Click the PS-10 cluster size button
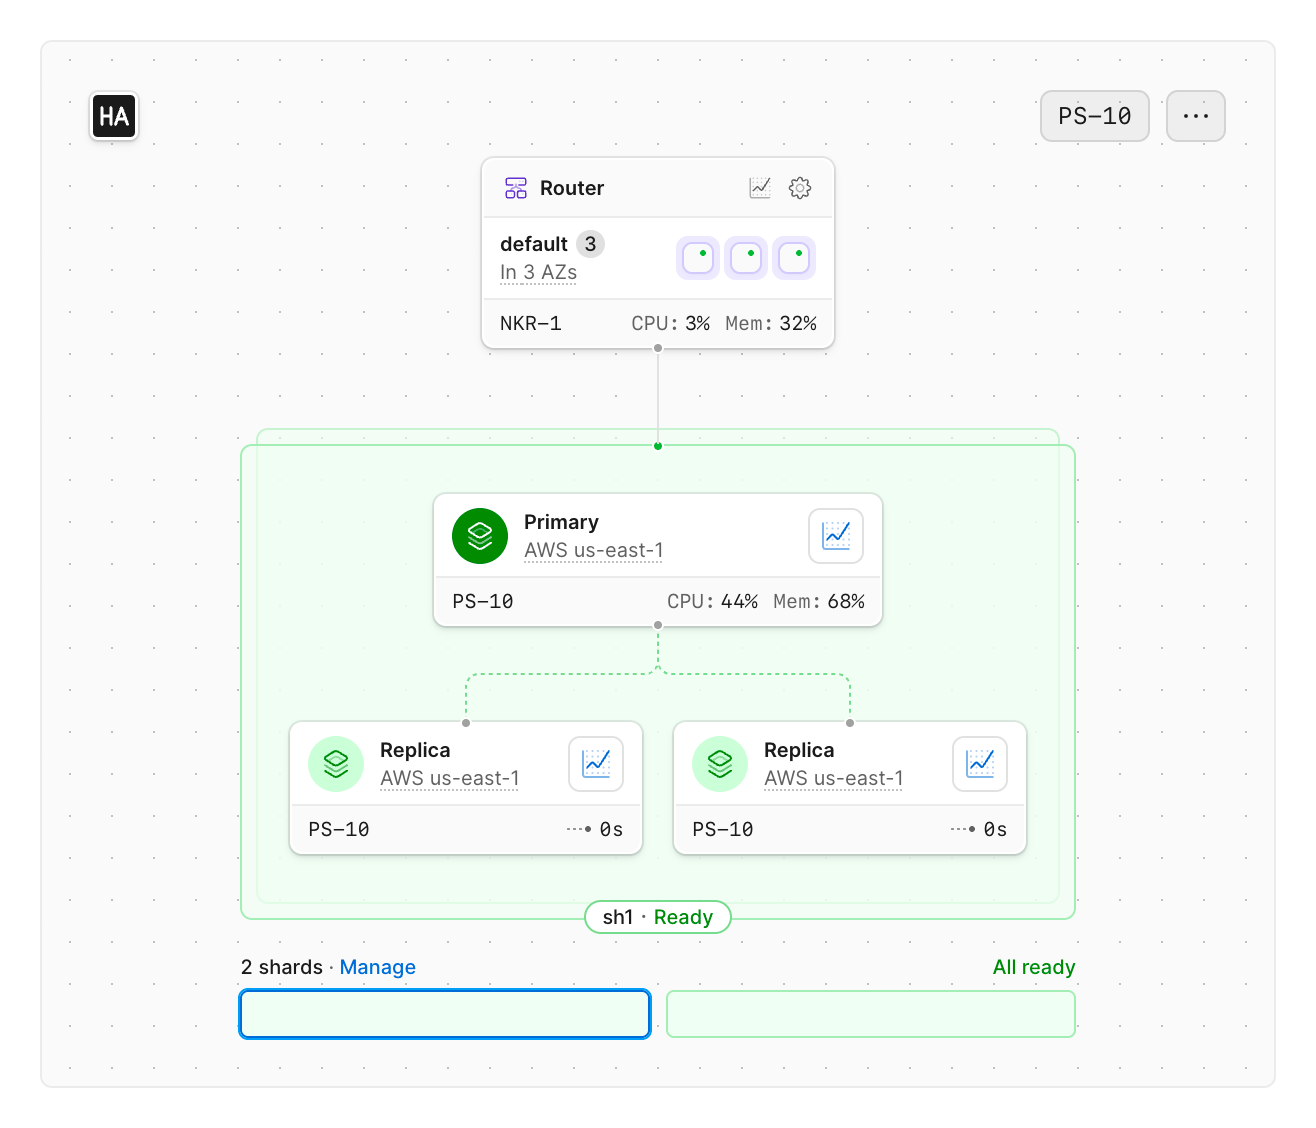 (1095, 116)
